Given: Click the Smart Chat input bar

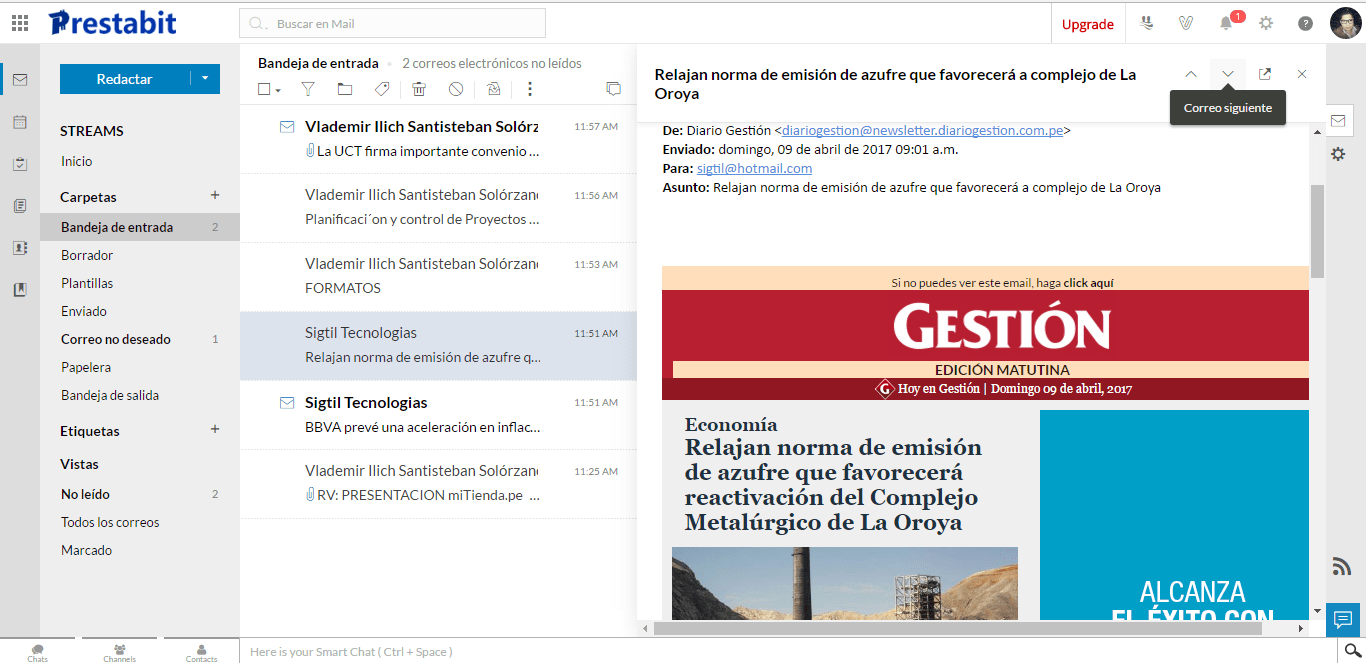Looking at the screenshot, I should click(788, 652).
